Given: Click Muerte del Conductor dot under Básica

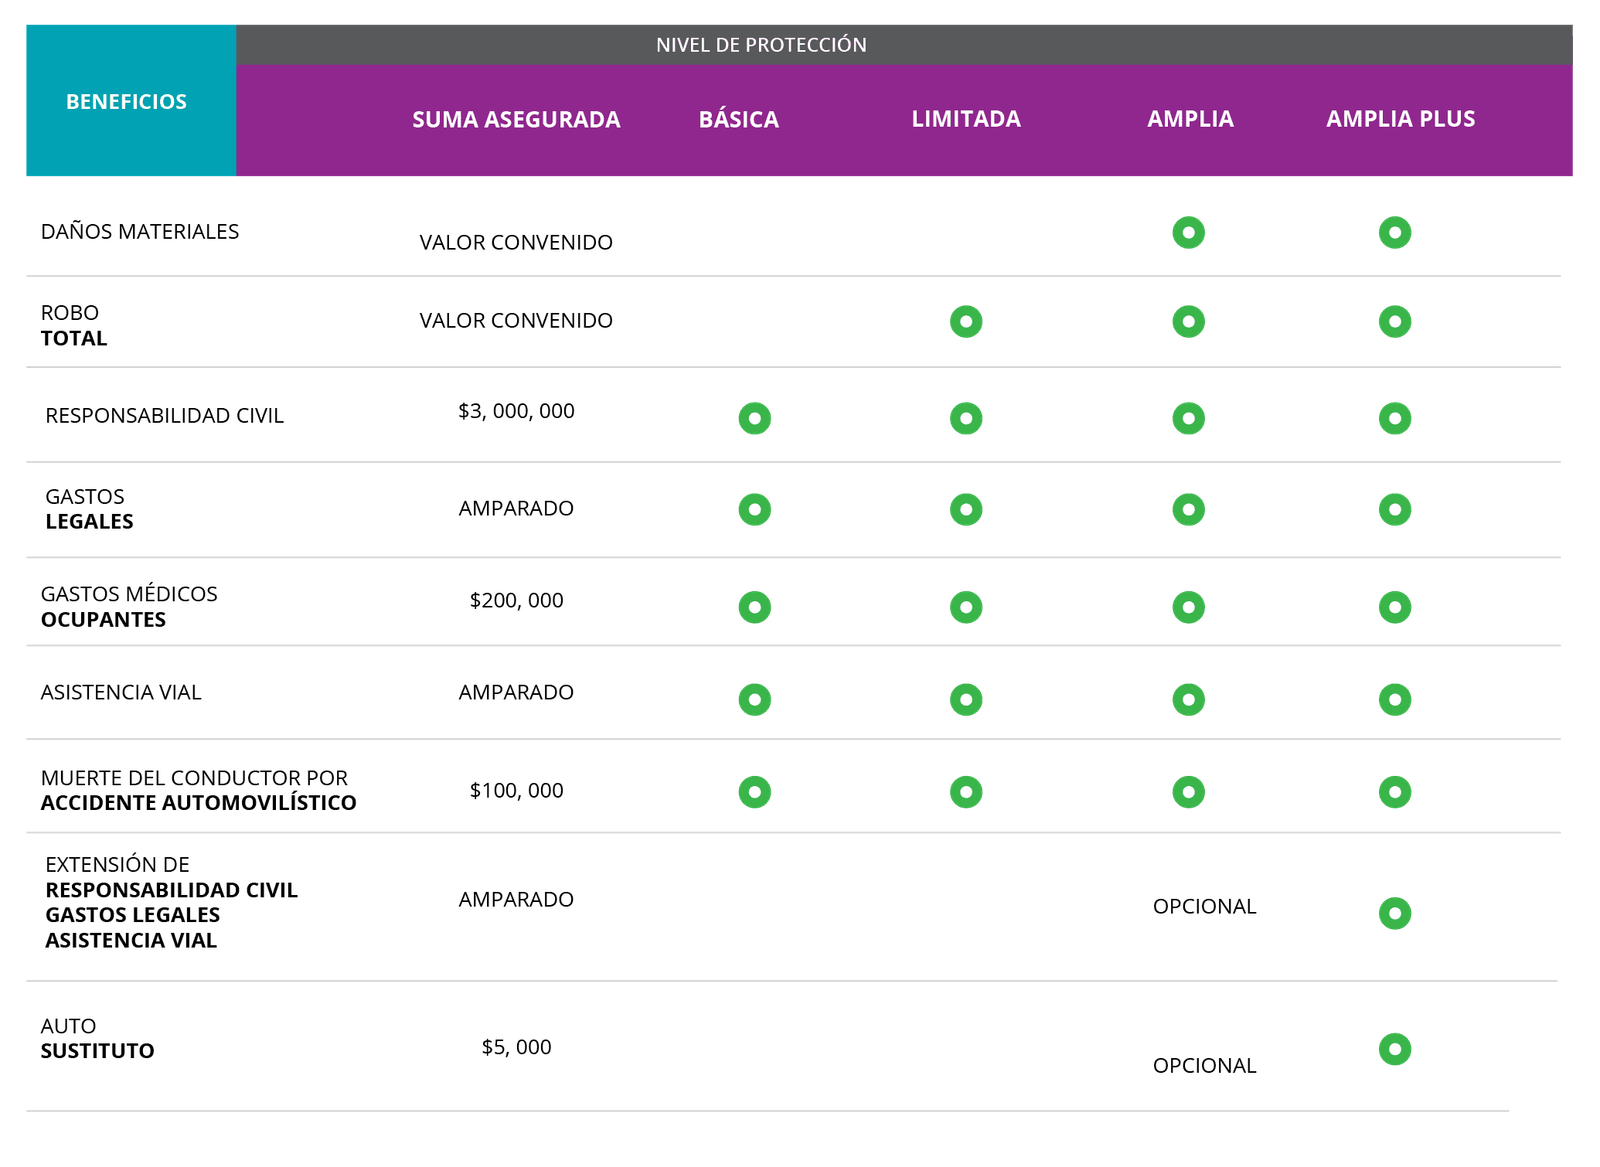Looking at the screenshot, I should pos(754,792).
